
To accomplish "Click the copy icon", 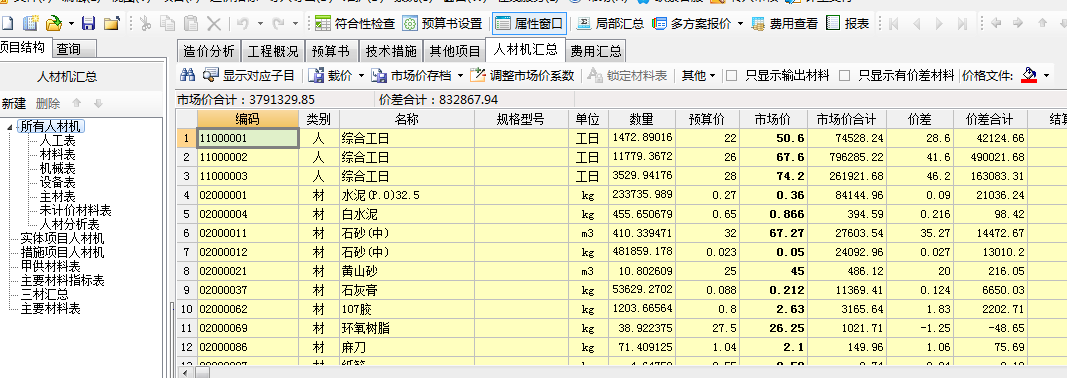I will click(167, 24).
